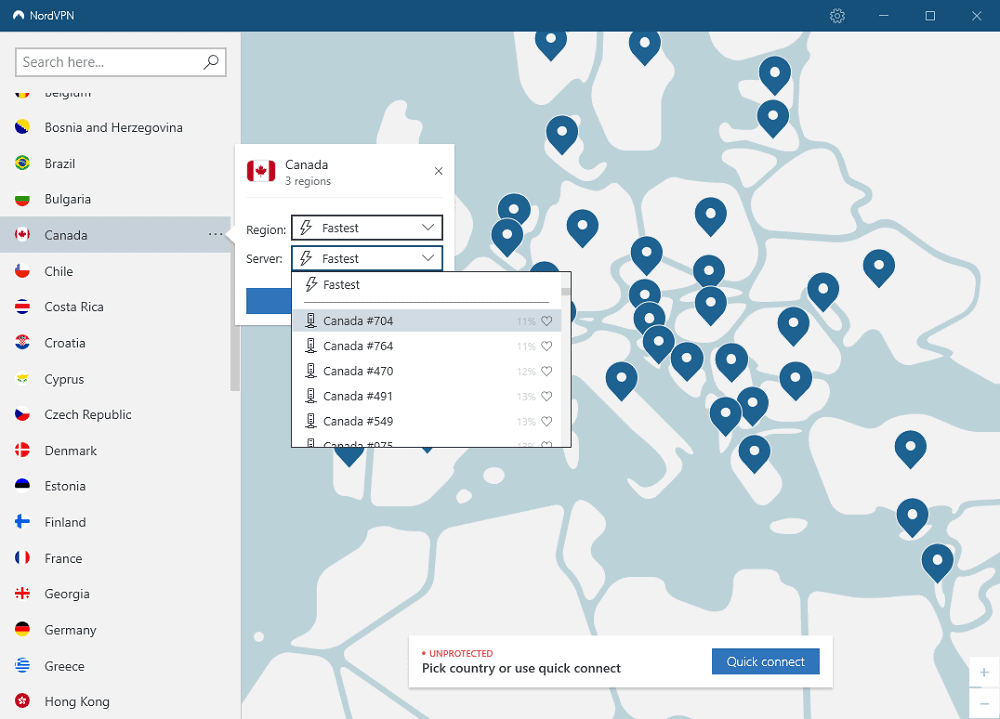Click the Germany flag icon
This screenshot has height=719, width=1000.
(x=22, y=630)
